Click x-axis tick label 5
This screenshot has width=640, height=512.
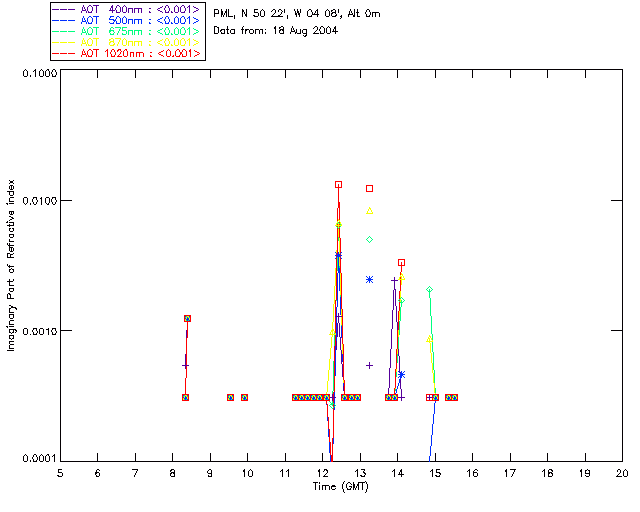tap(60, 473)
